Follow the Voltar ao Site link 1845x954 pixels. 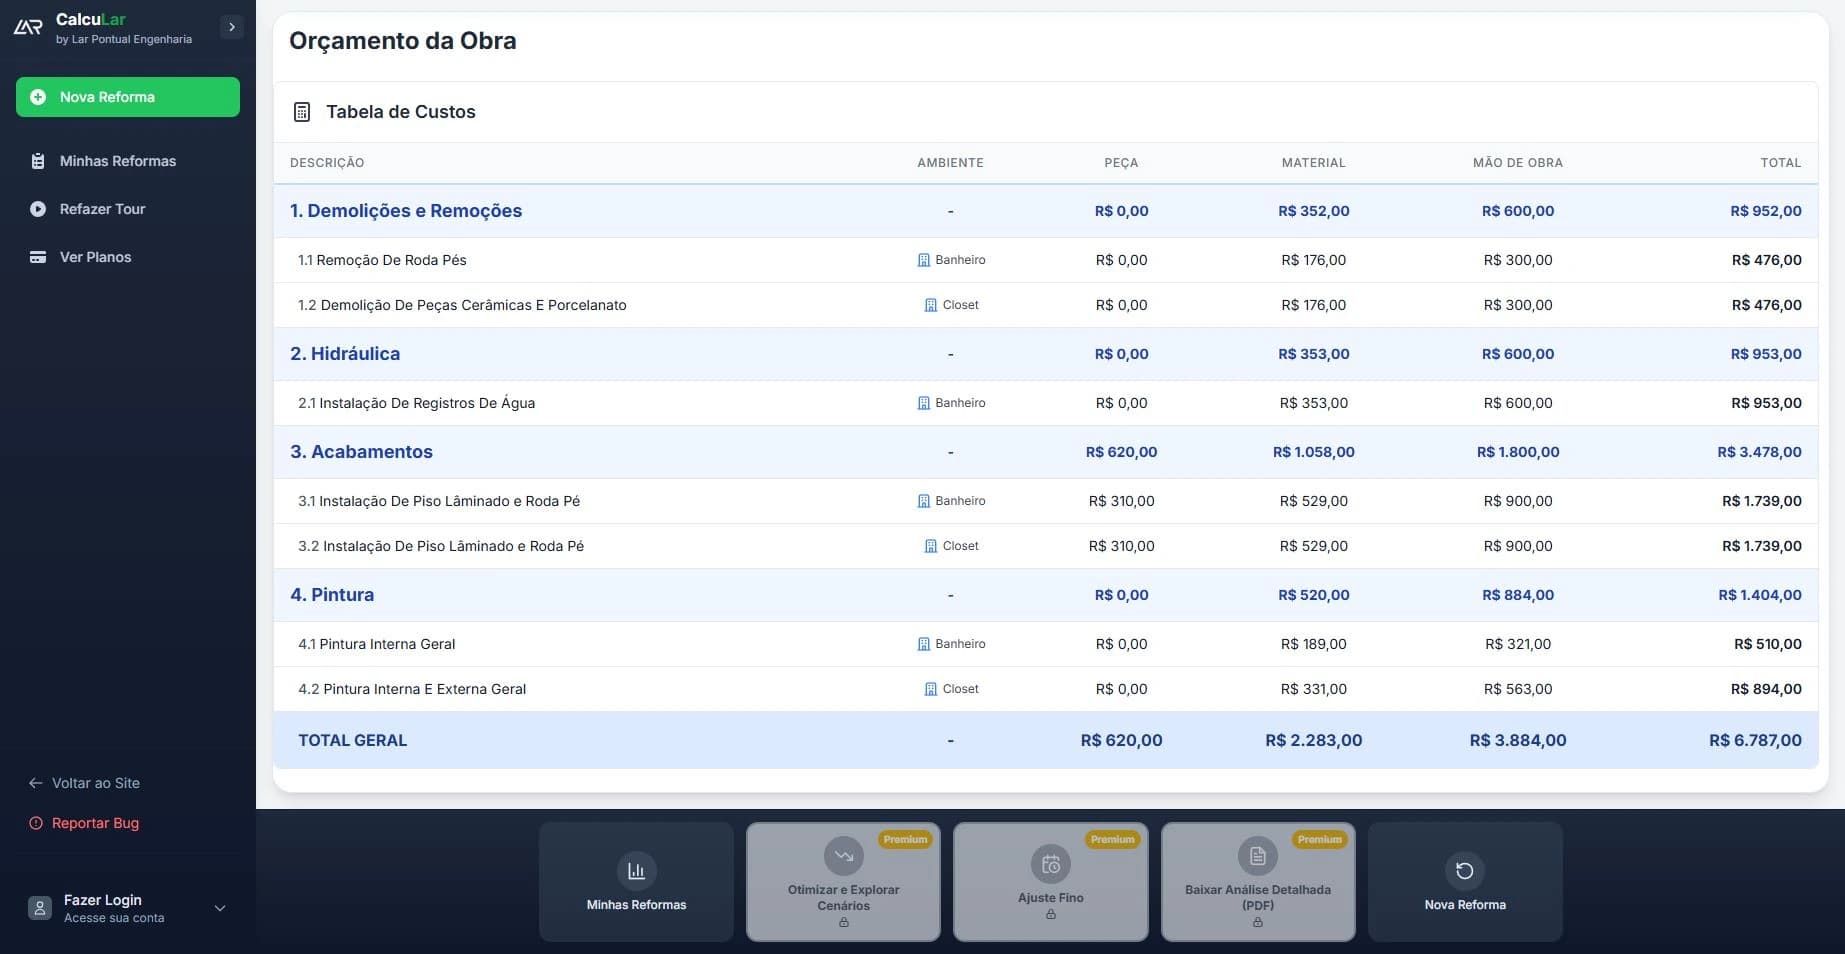tap(95, 783)
